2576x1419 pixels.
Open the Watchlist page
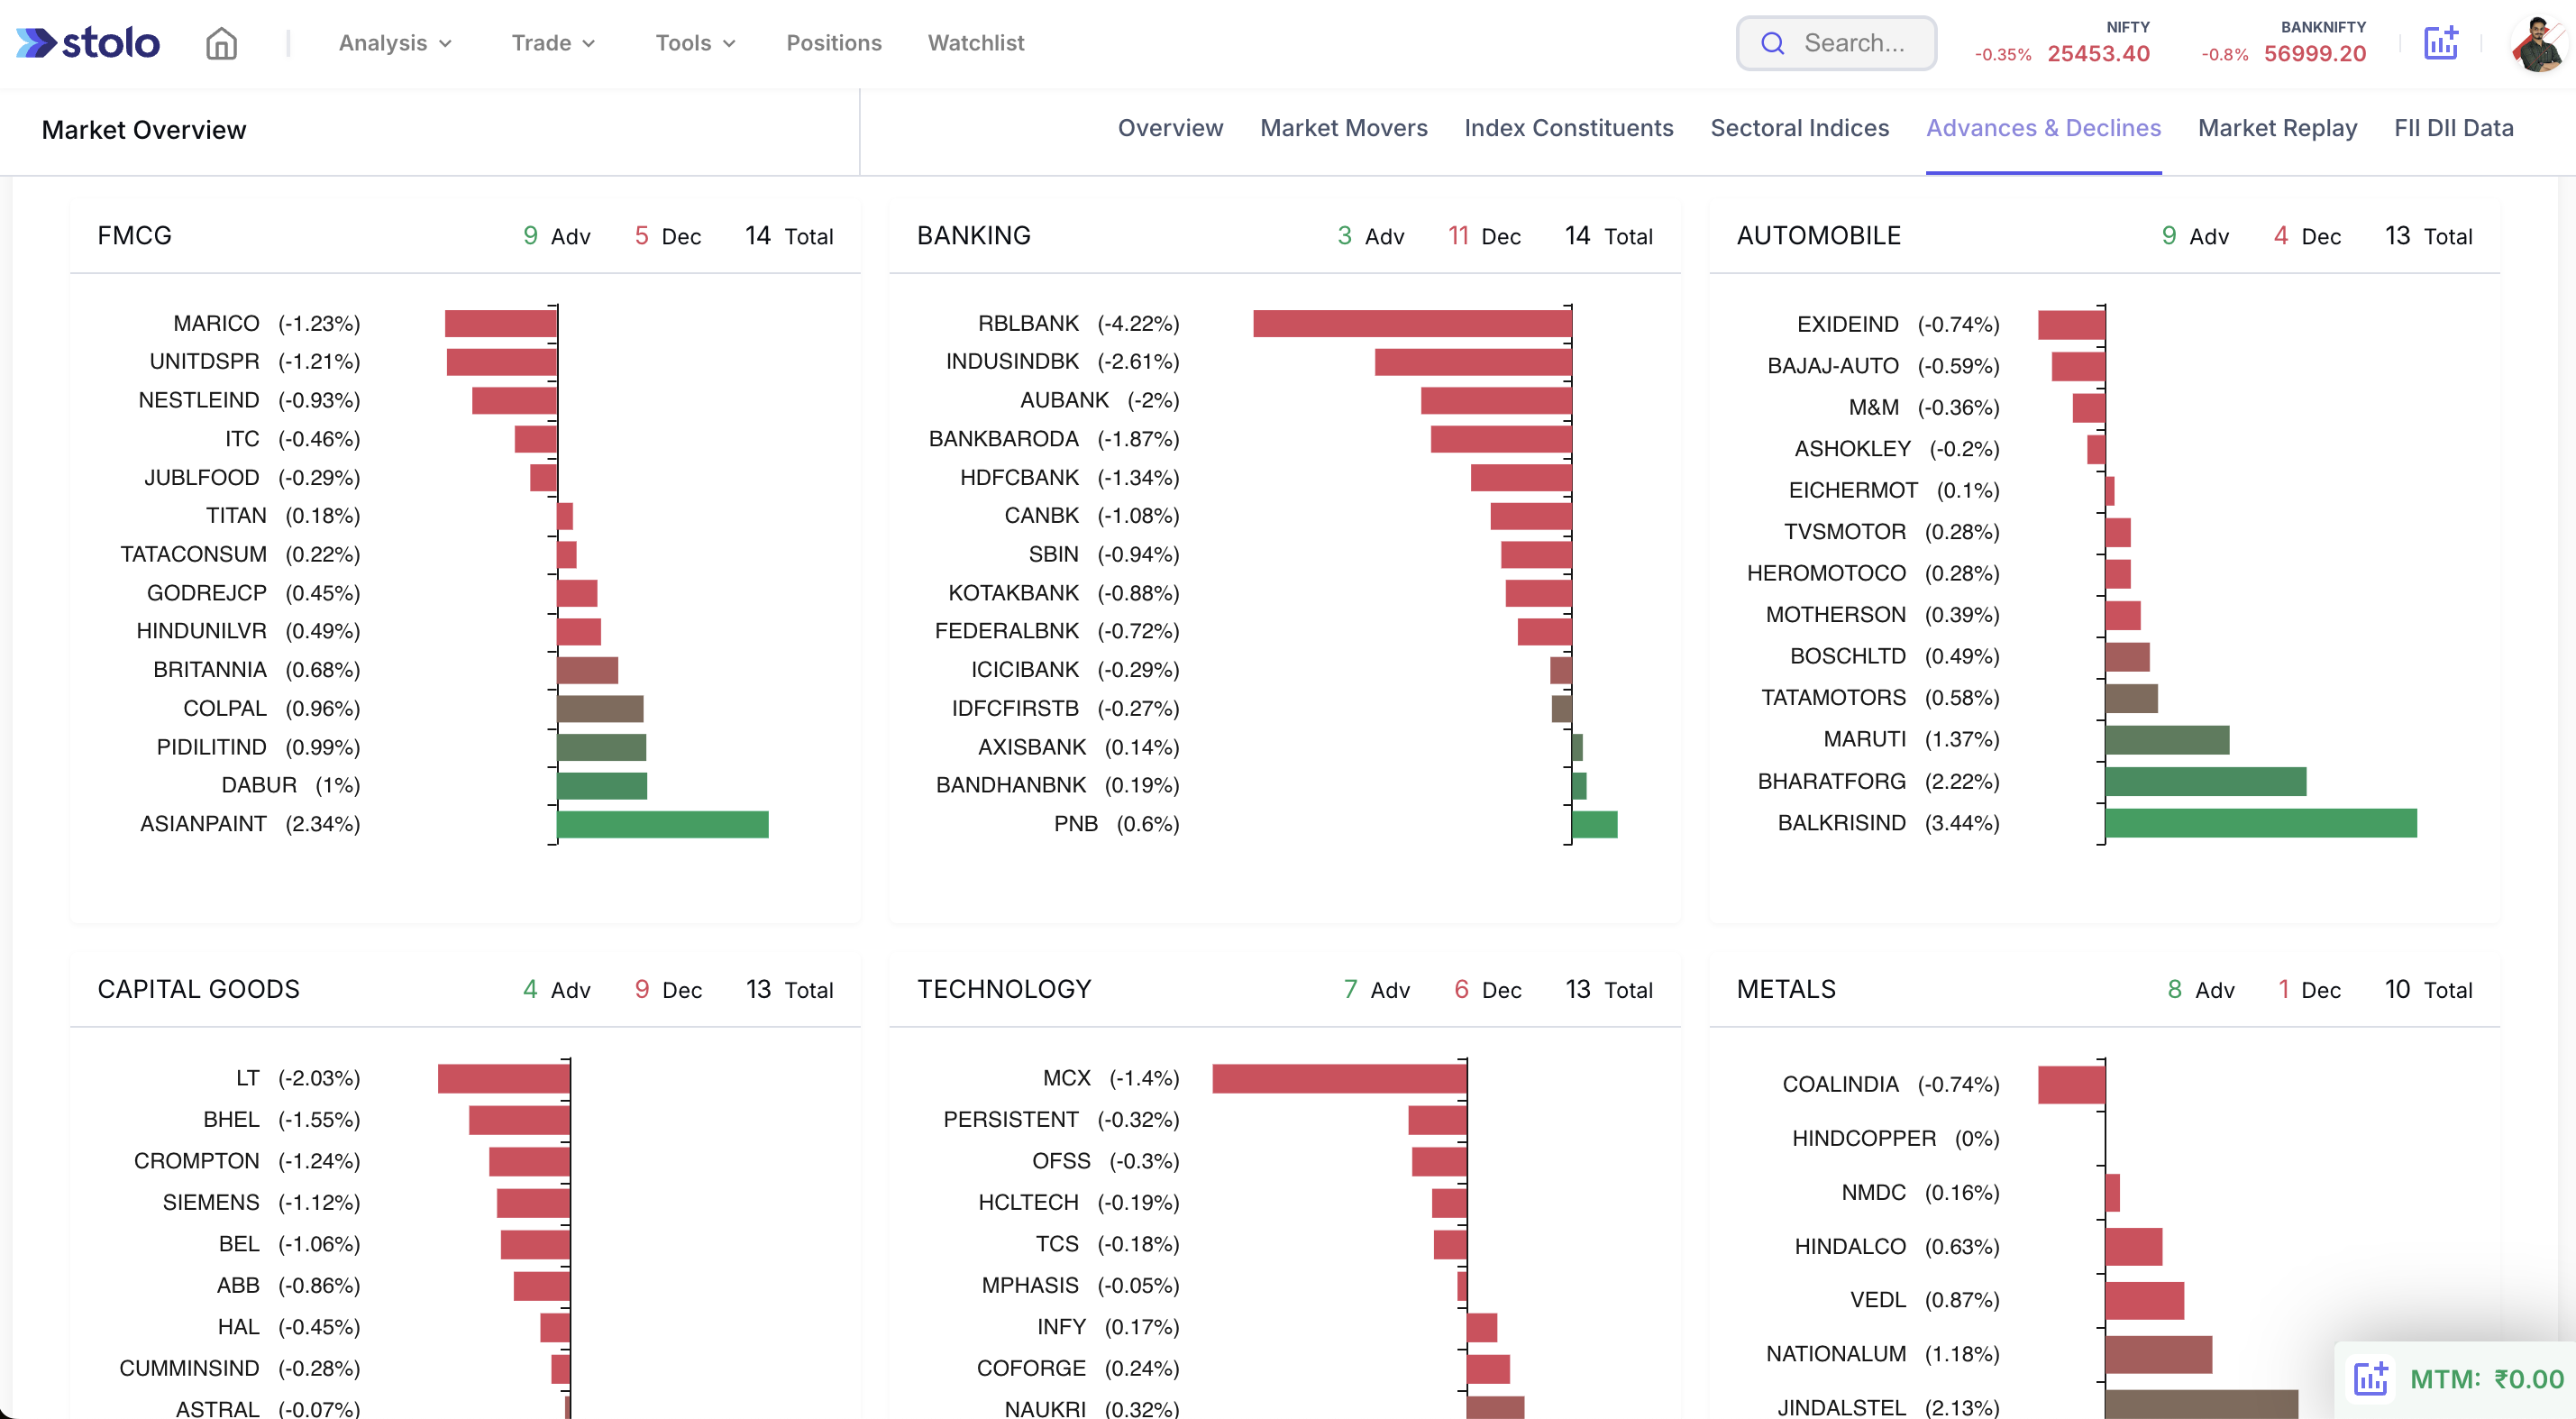(976, 43)
